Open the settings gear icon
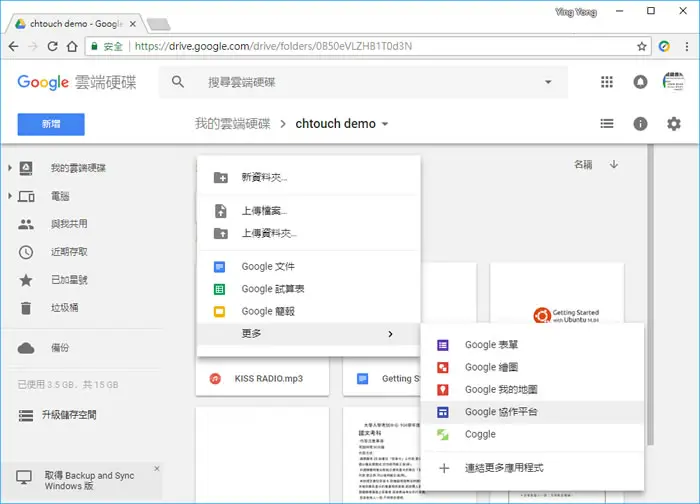700x504 pixels. 674,124
